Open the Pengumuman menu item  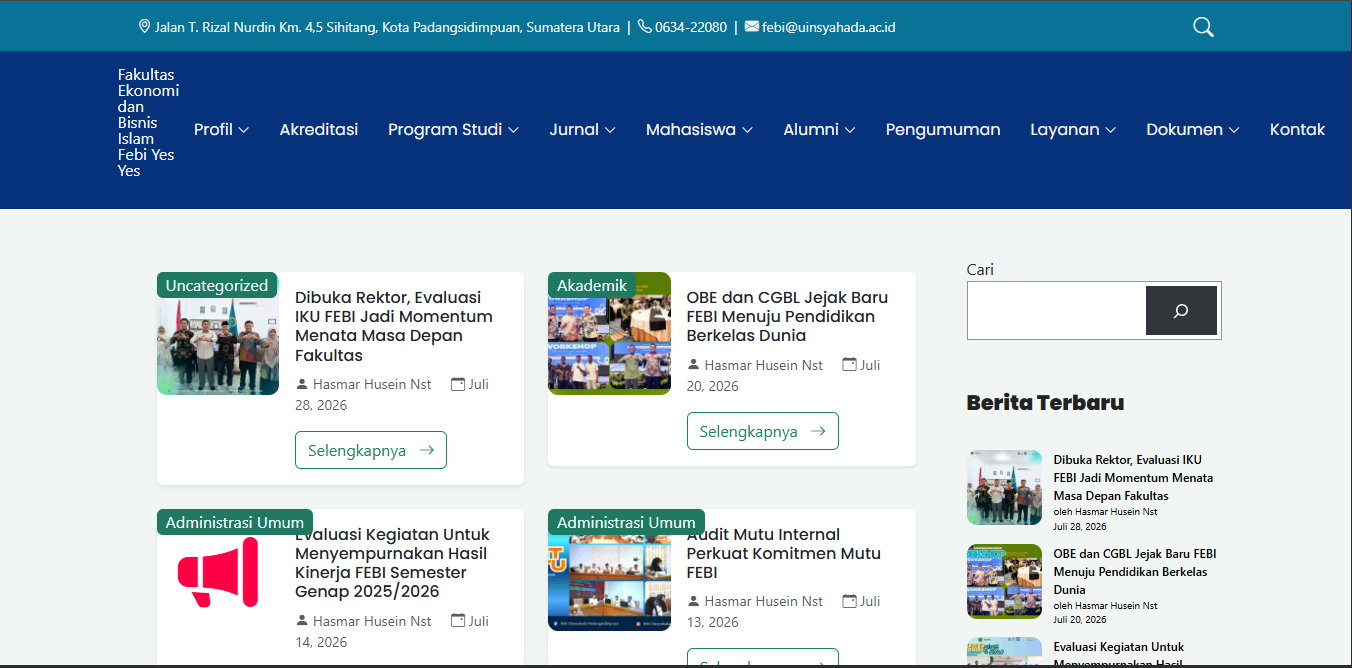tap(943, 129)
